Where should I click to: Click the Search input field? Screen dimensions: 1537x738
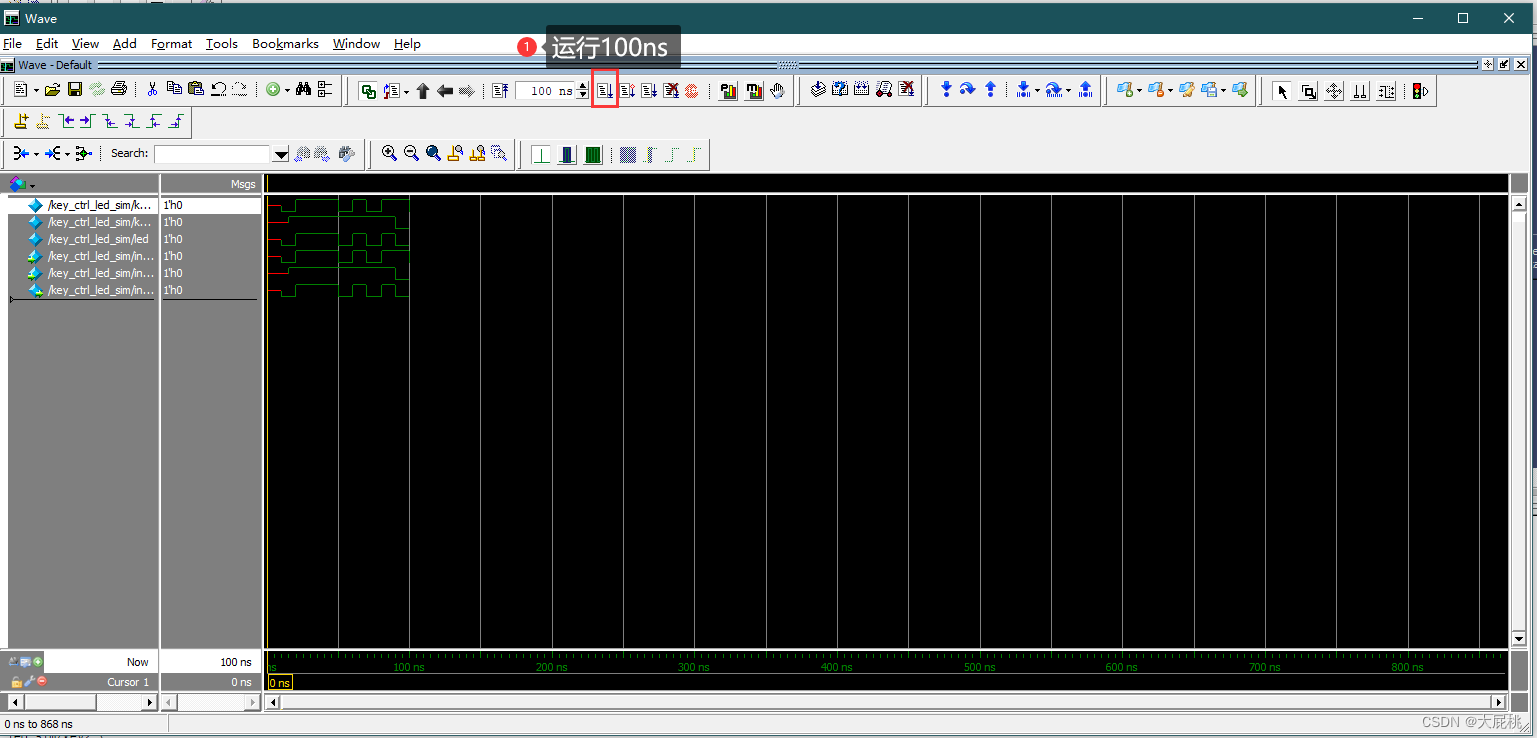tap(213, 154)
